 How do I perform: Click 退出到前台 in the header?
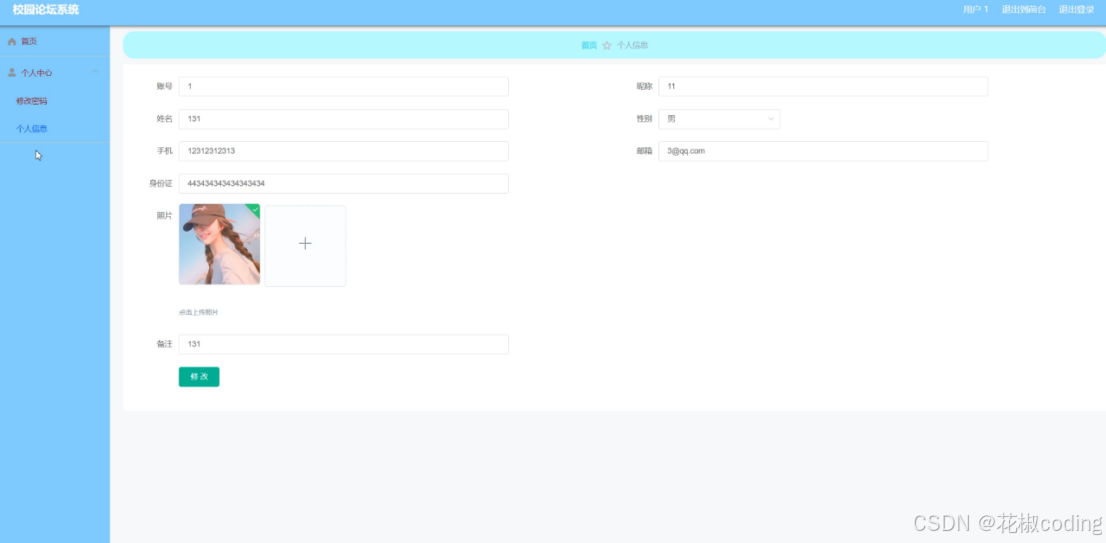pyautogui.click(x=1023, y=10)
